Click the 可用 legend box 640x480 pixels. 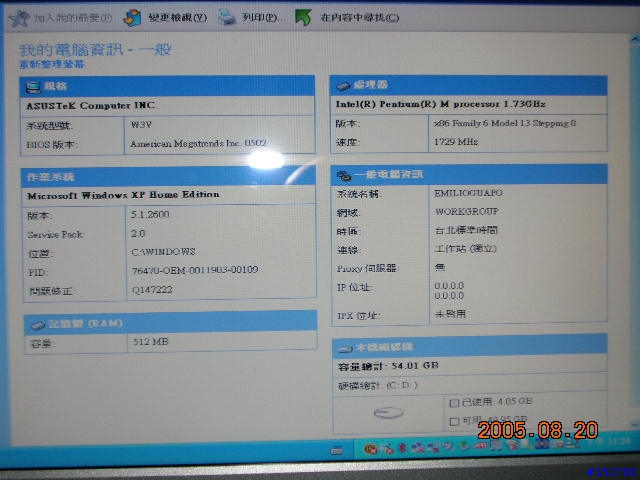tap(454, 421)
